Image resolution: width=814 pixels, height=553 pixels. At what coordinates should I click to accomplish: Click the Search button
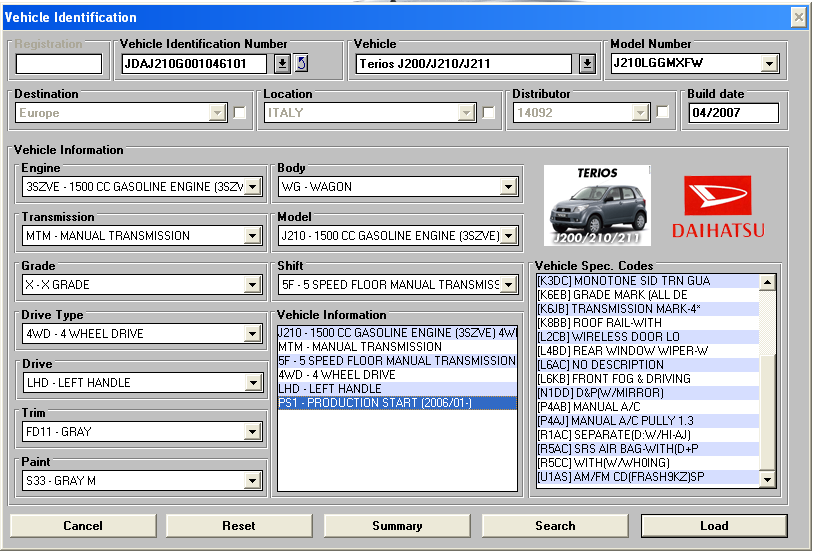click(555, 526)
